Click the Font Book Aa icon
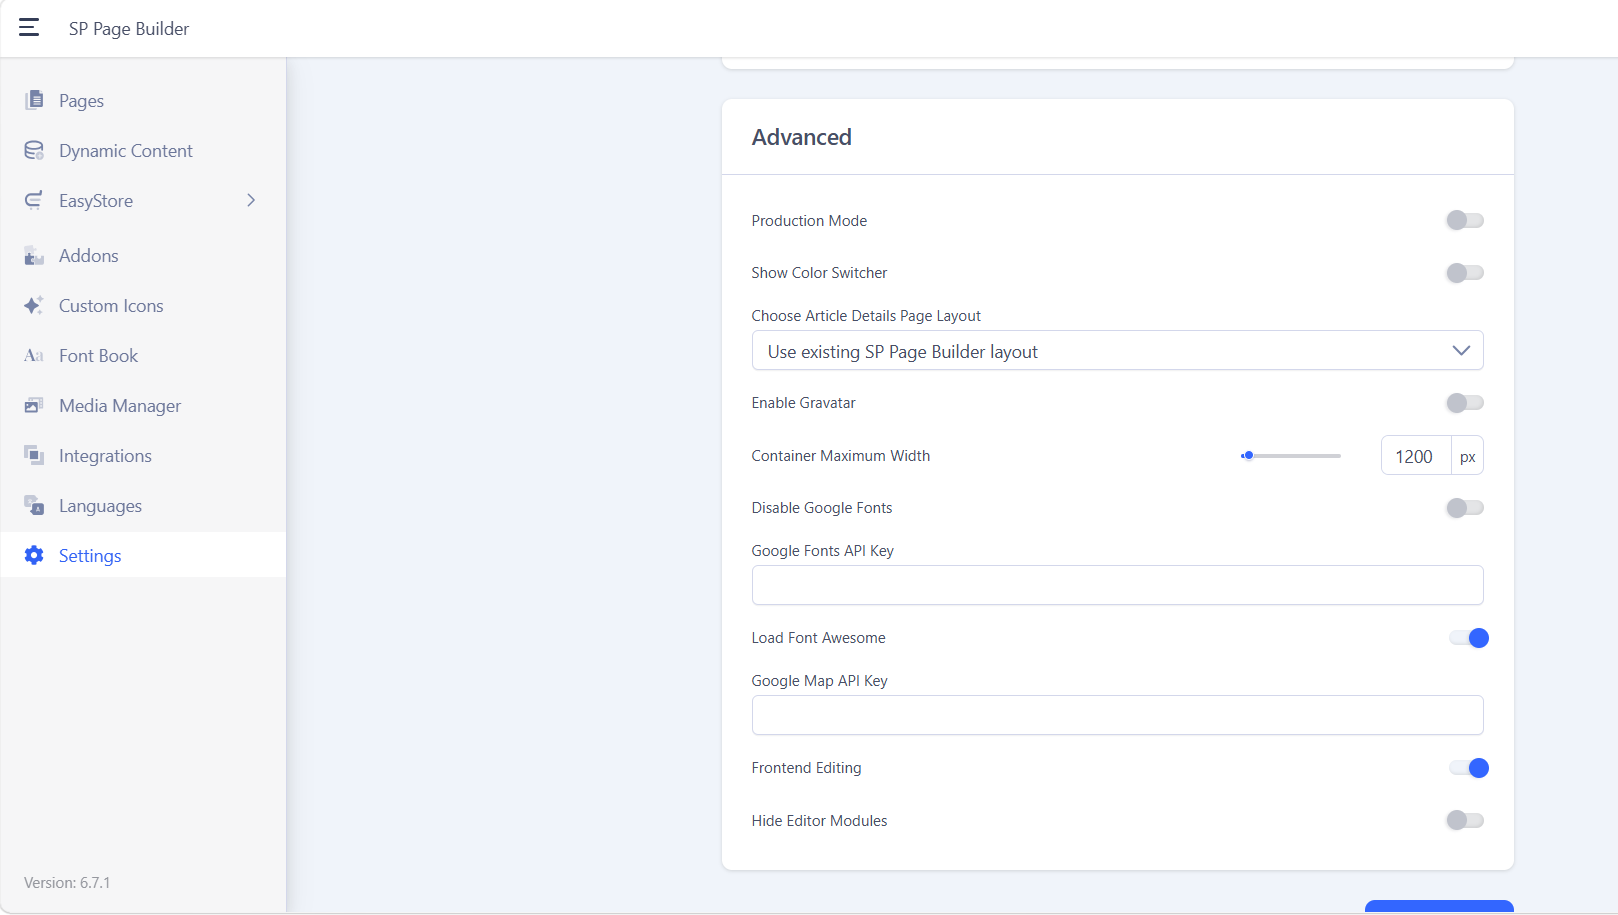This screenshot has height=915, width=1618. pyautogui.click(x=34, y=355)
